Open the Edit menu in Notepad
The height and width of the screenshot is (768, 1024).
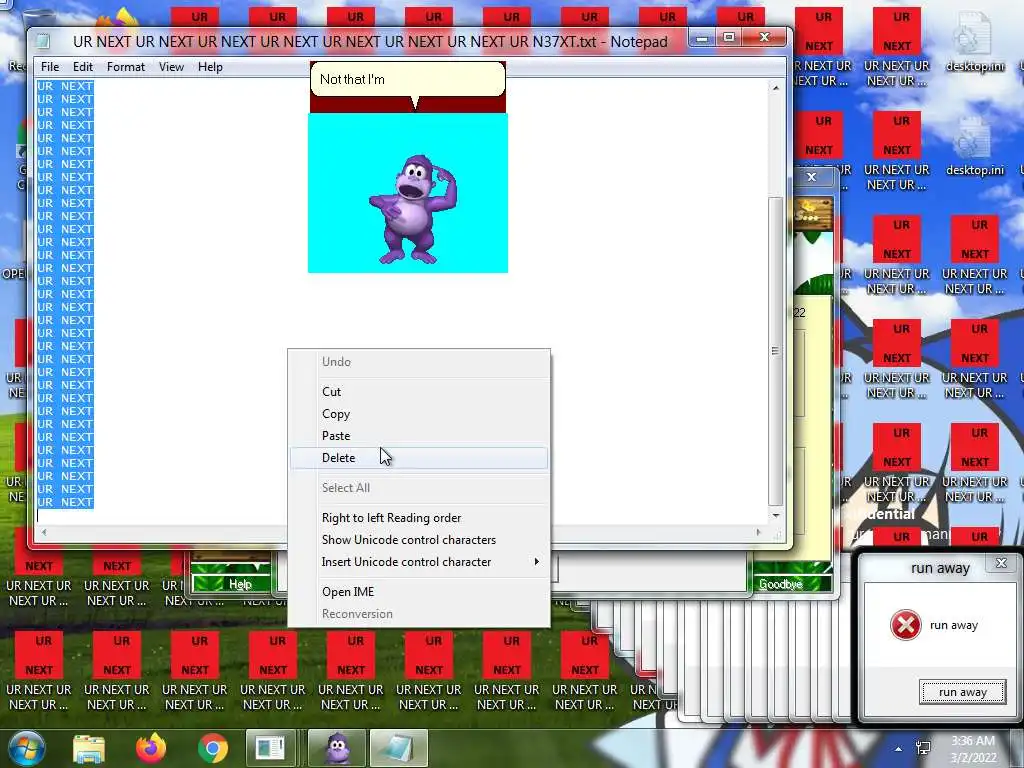pos(82,67)
